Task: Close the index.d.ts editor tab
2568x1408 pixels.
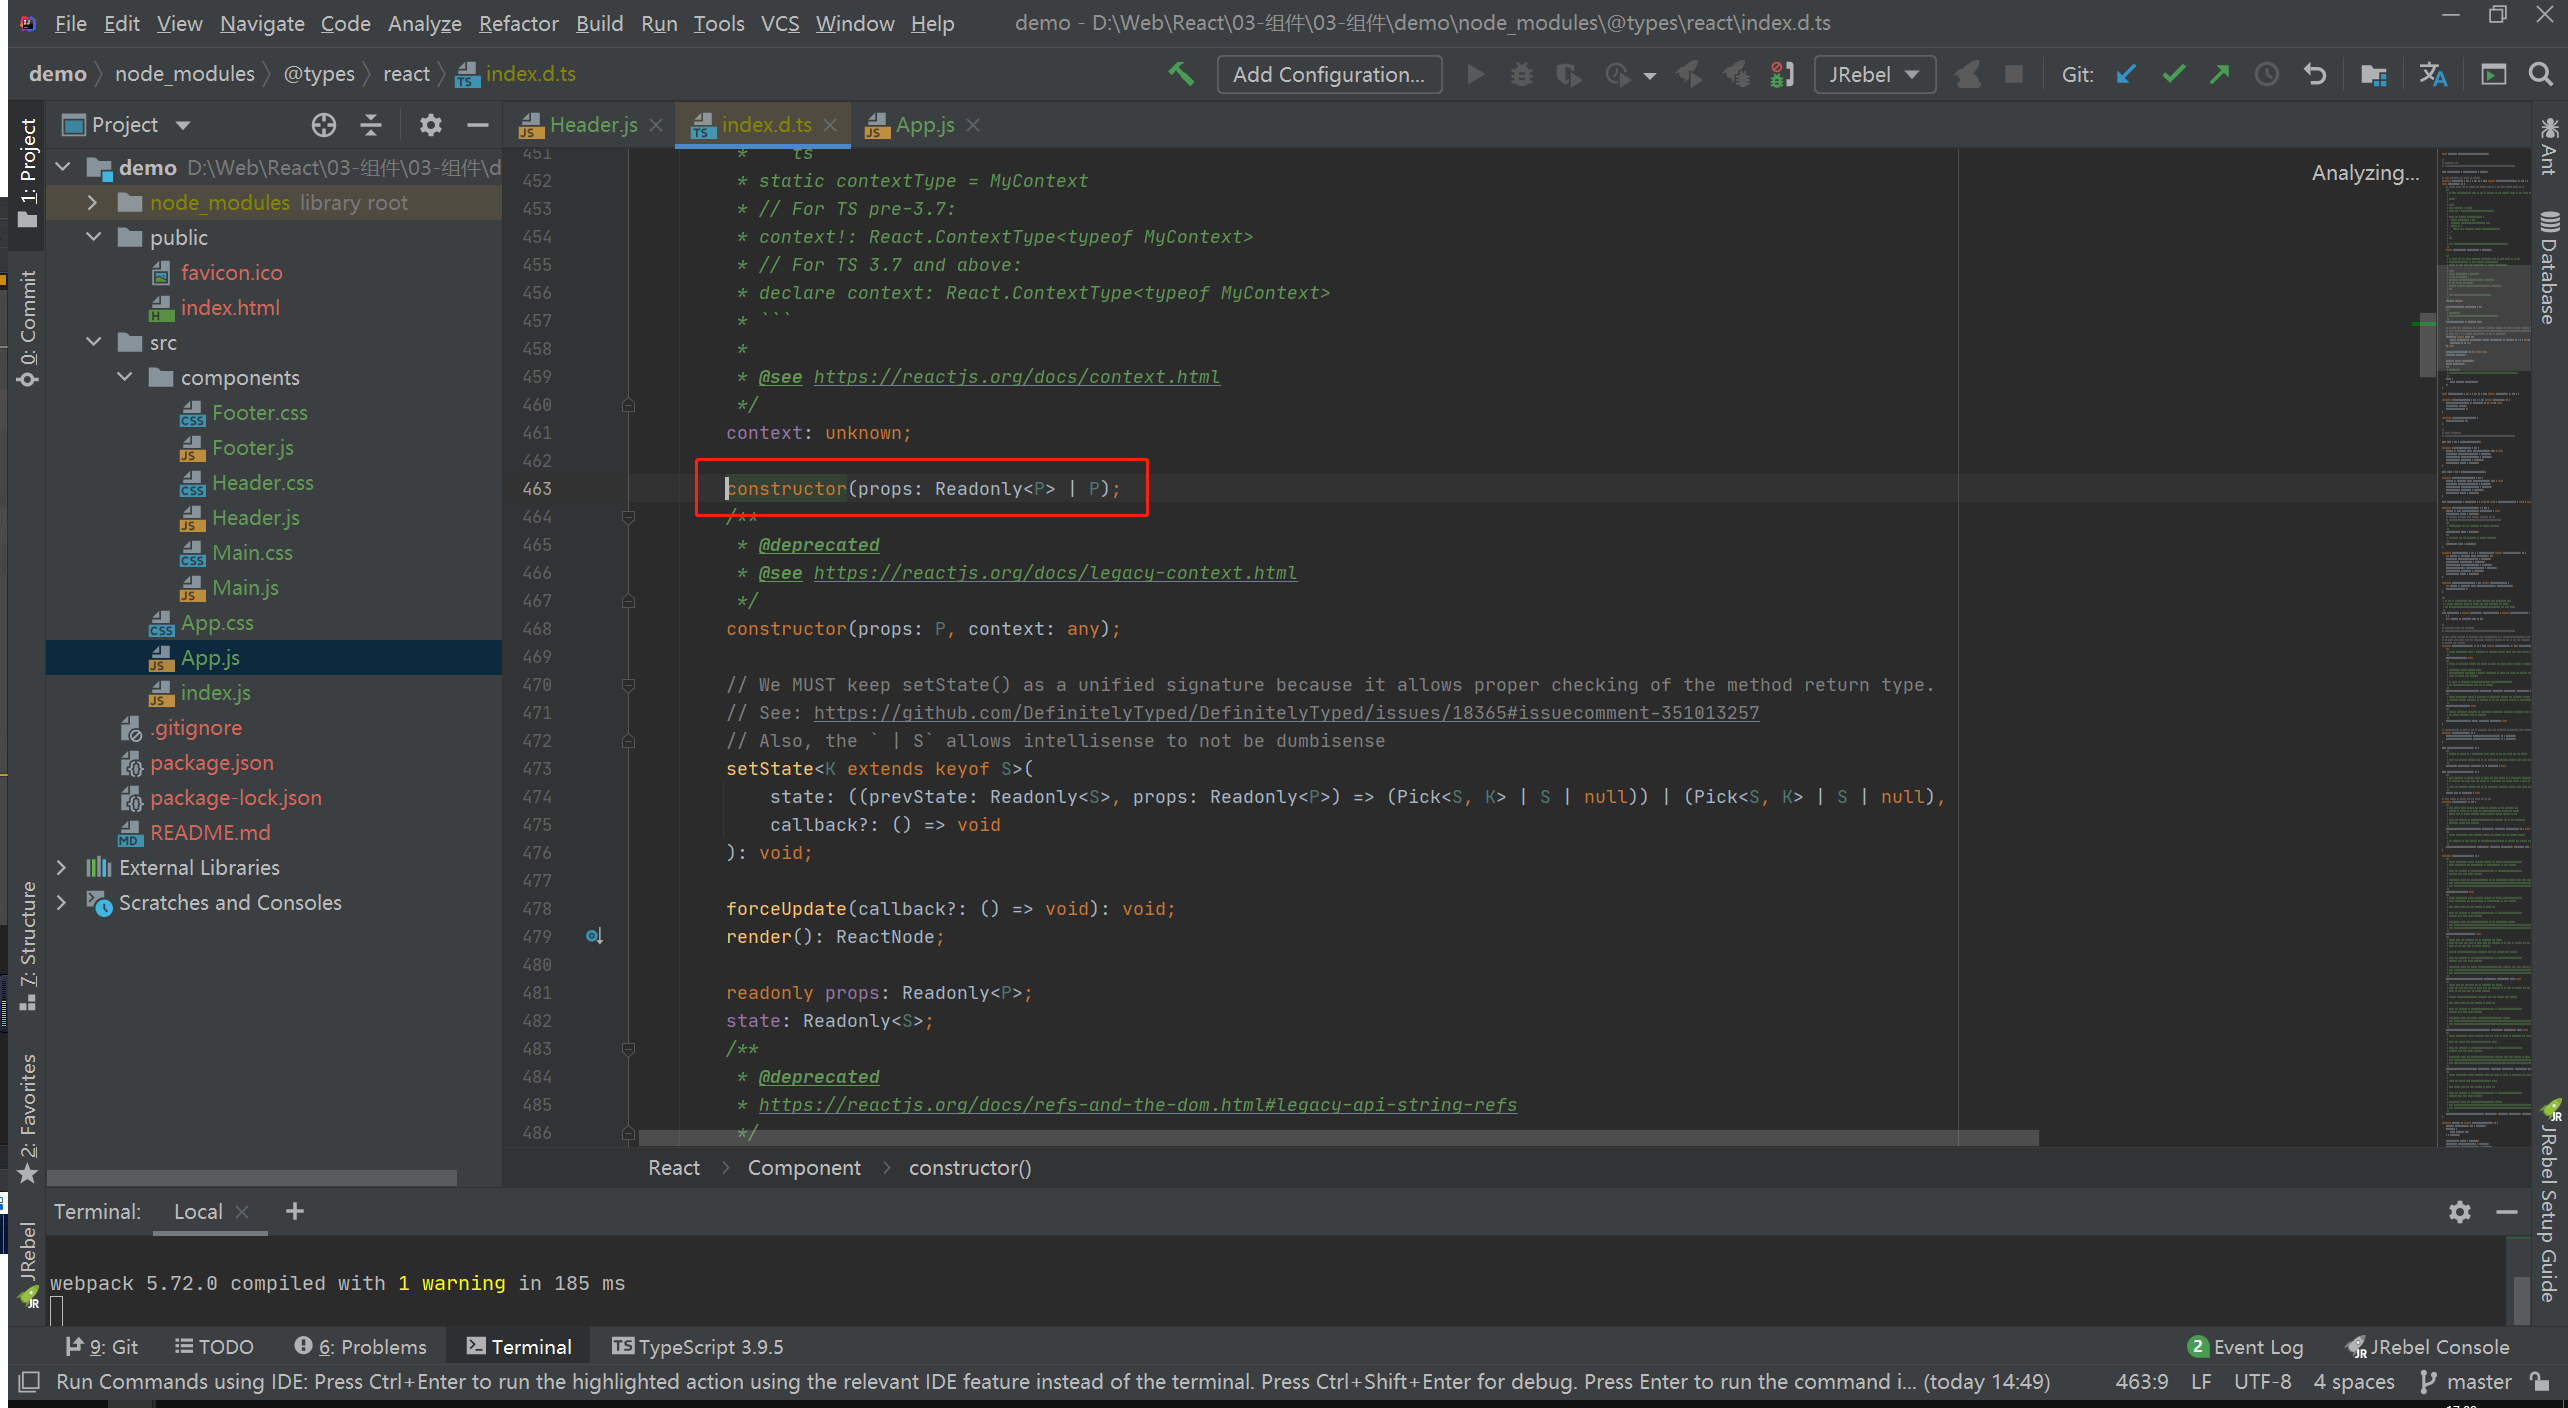Action: tap(830, 125)
